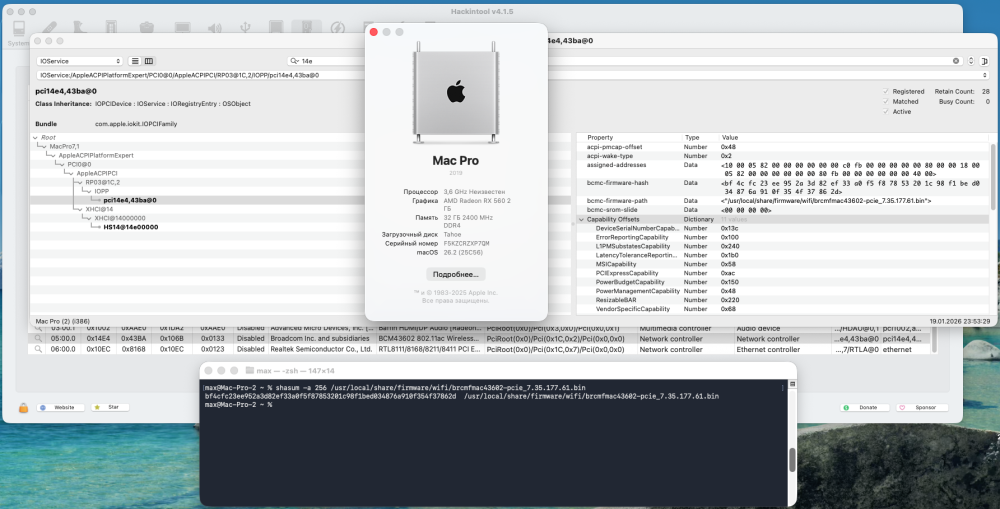The width and height of the screenshot is (1000, 509).
Task: Click the search result up/down stepper
Action: [x=971, y=61]
